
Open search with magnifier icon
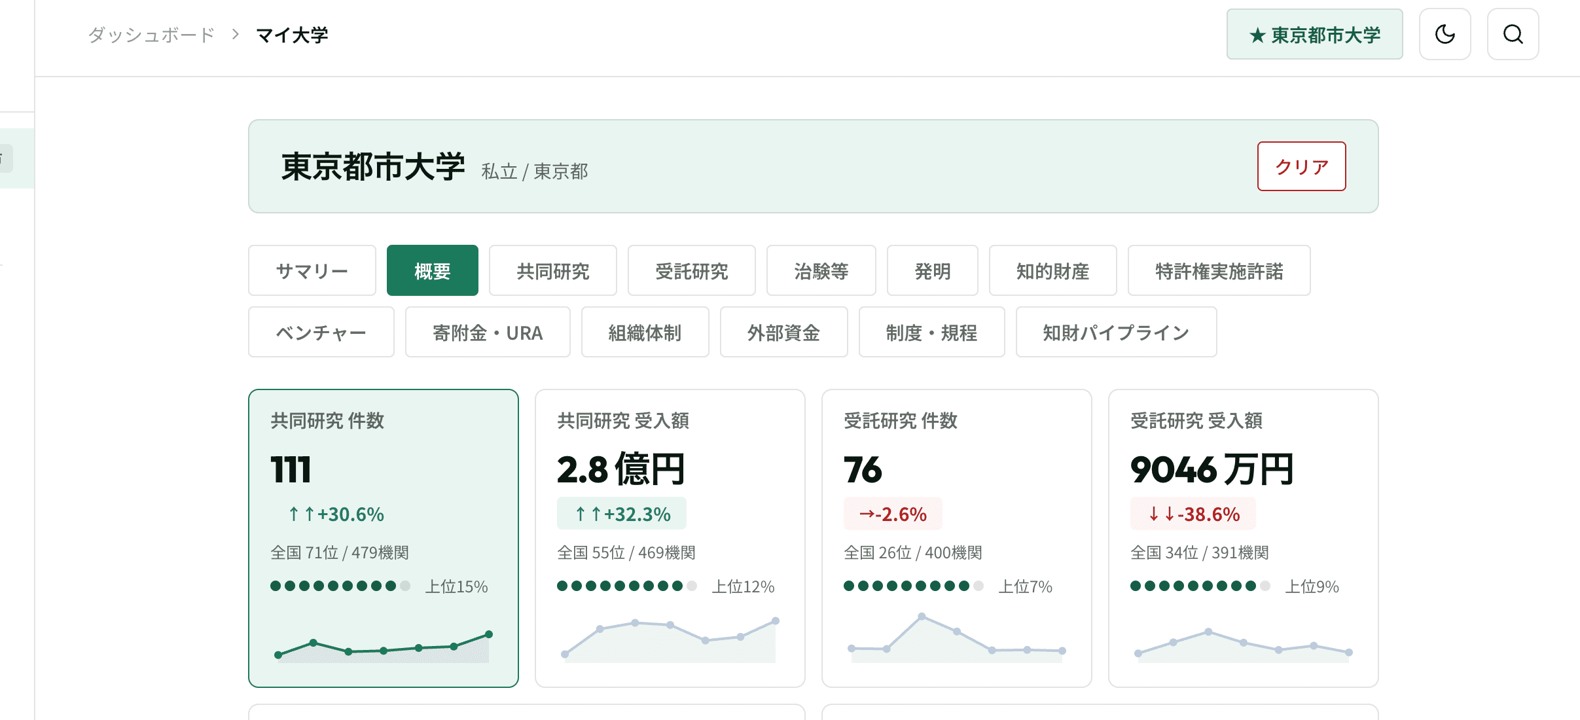(x=1513, y=34)
